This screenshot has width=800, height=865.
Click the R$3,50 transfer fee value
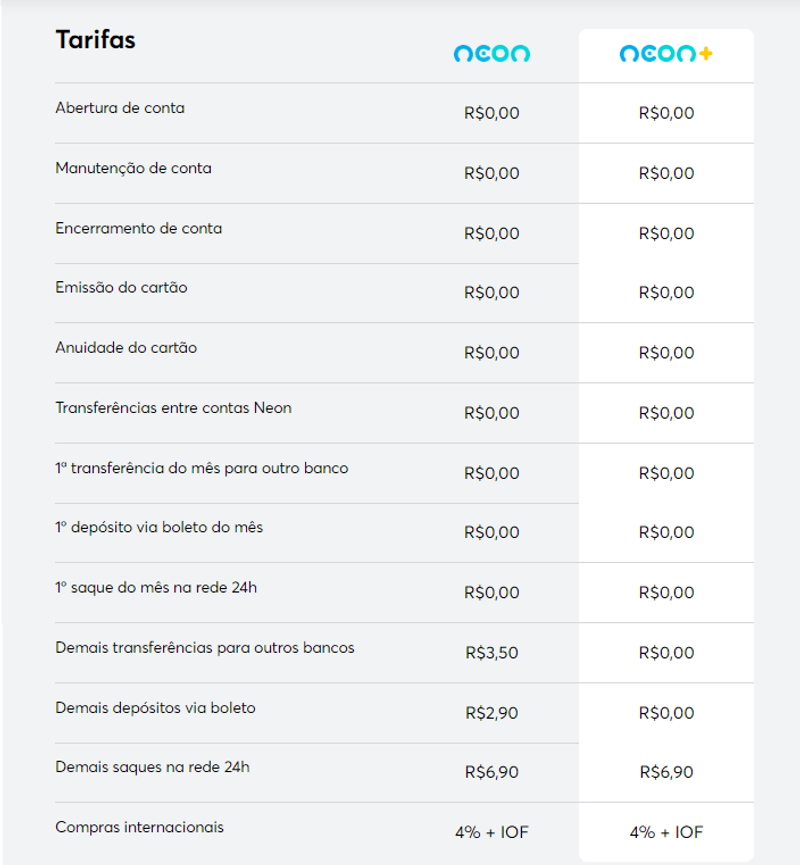[491, 653]
